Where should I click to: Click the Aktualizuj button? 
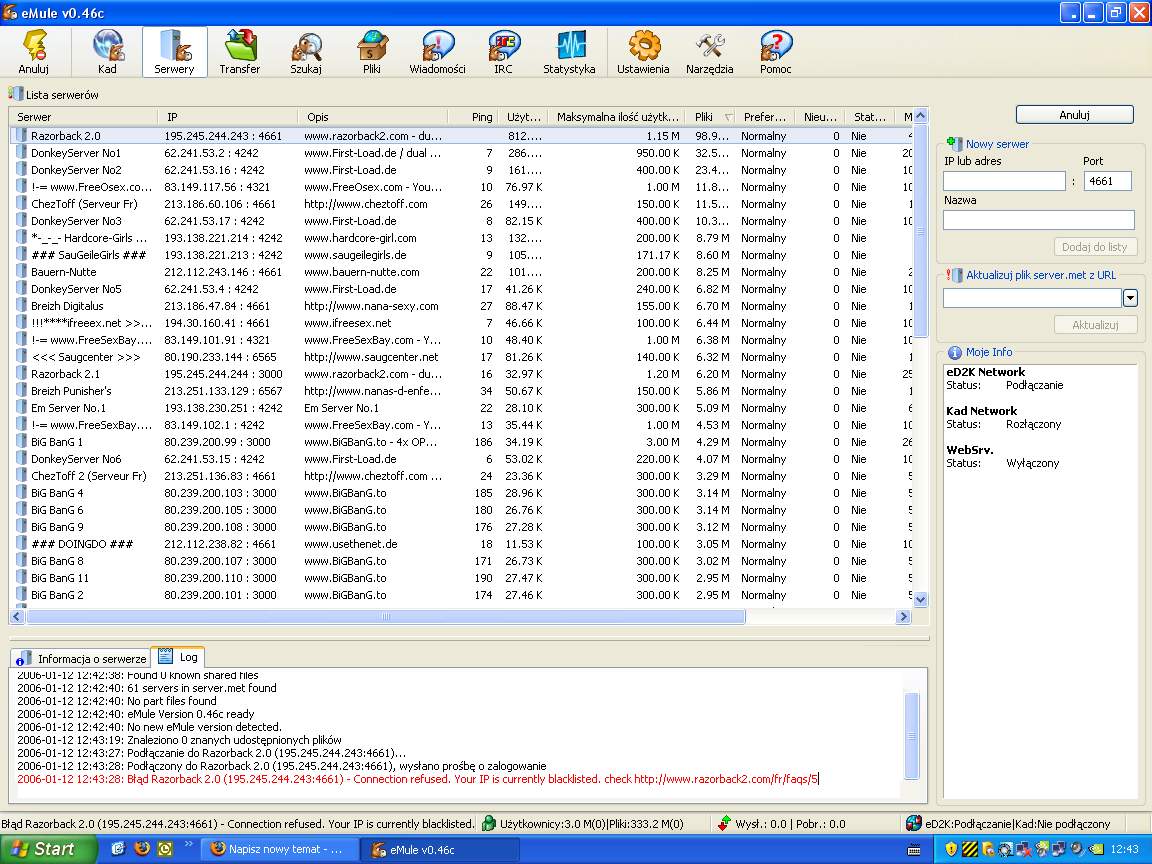1094,325
